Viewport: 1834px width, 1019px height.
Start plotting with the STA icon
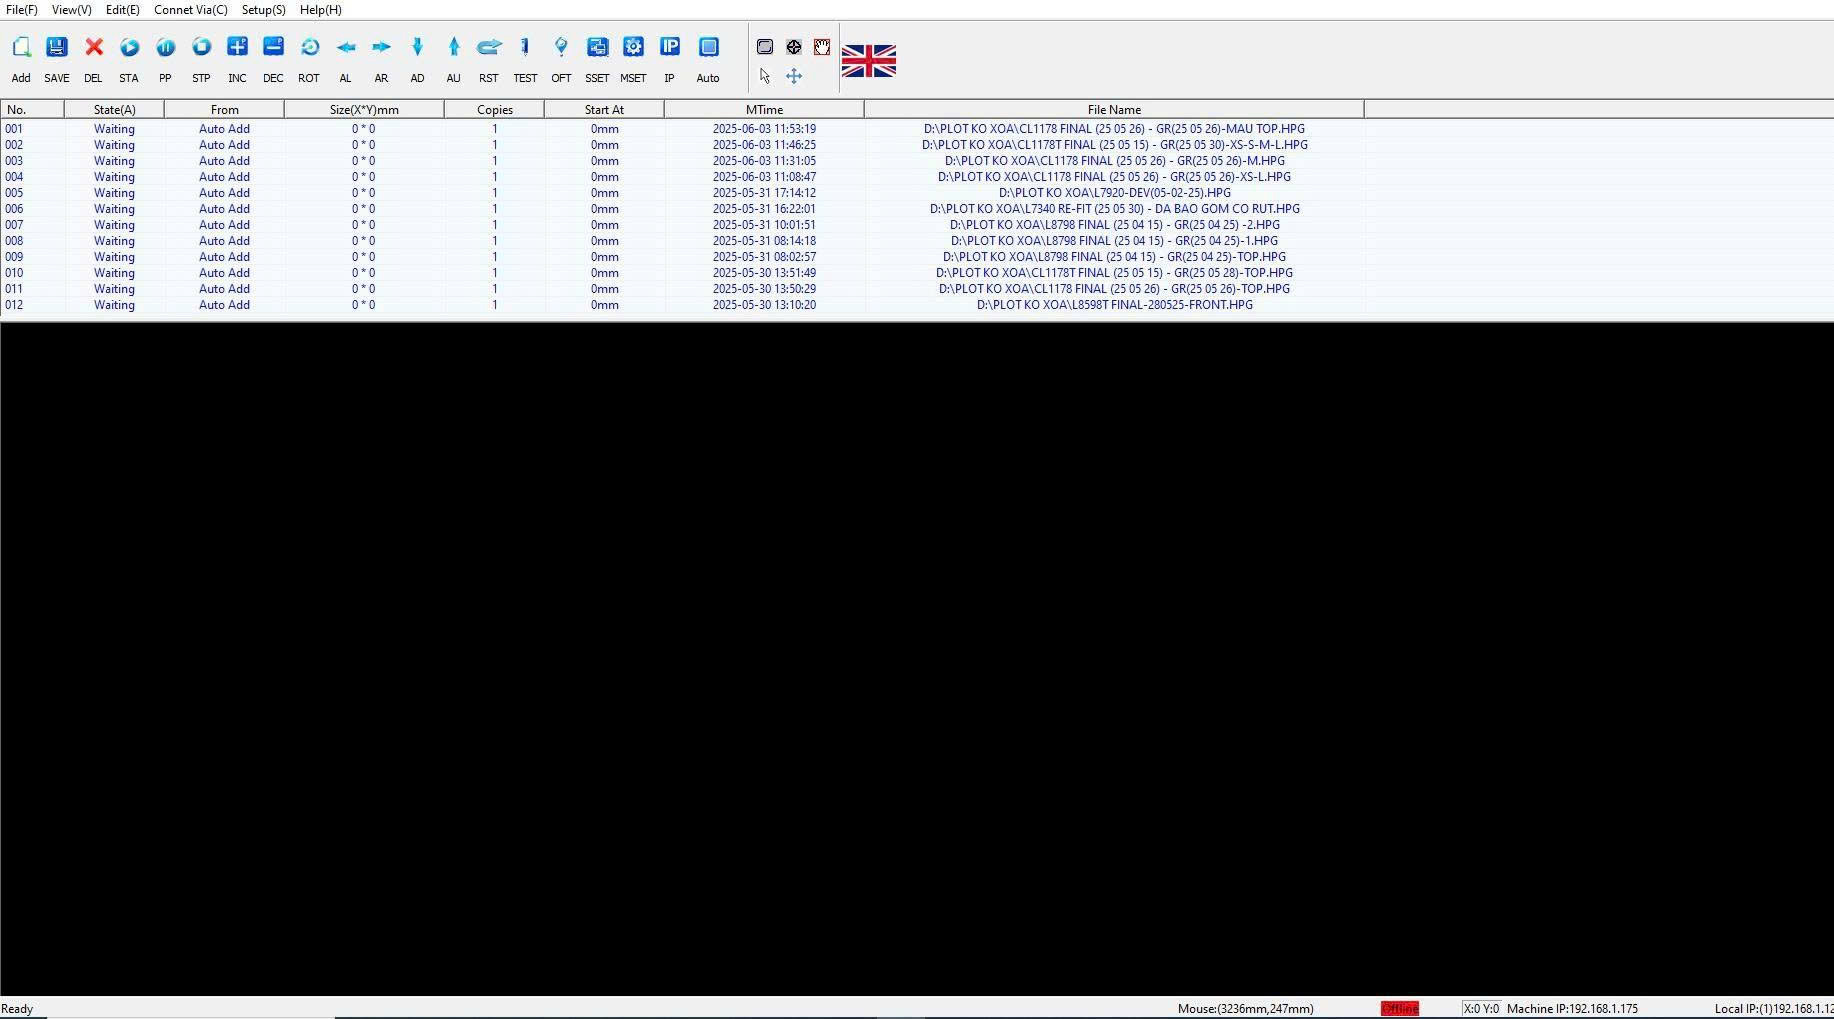(x=129, y=48)
